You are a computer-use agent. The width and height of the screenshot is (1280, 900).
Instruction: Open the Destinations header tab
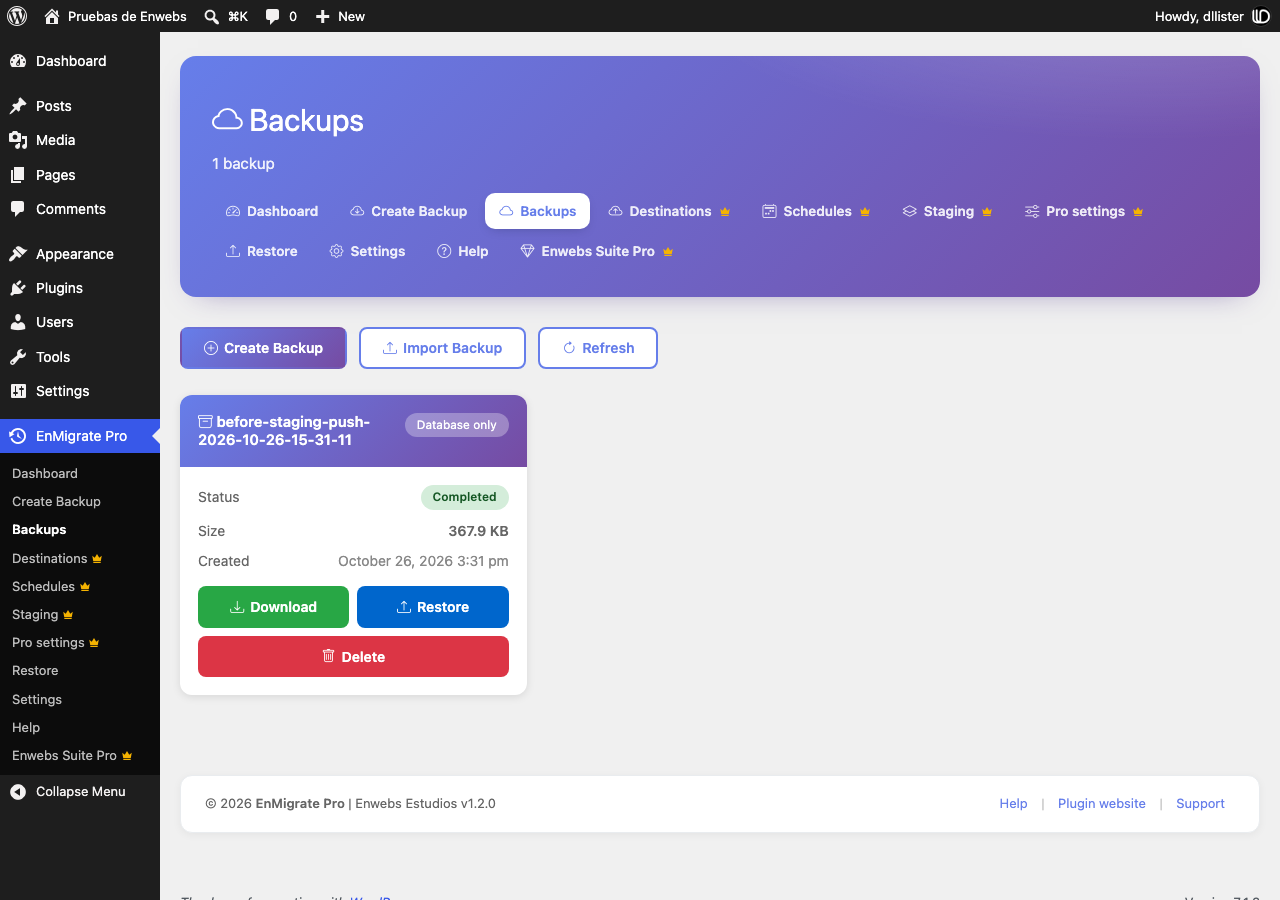[670, 211]
